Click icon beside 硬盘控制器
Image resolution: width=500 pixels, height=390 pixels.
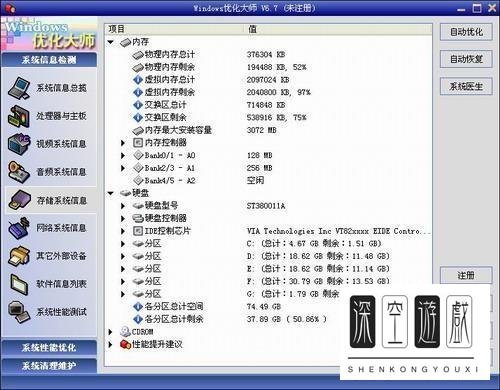[138, 218]
